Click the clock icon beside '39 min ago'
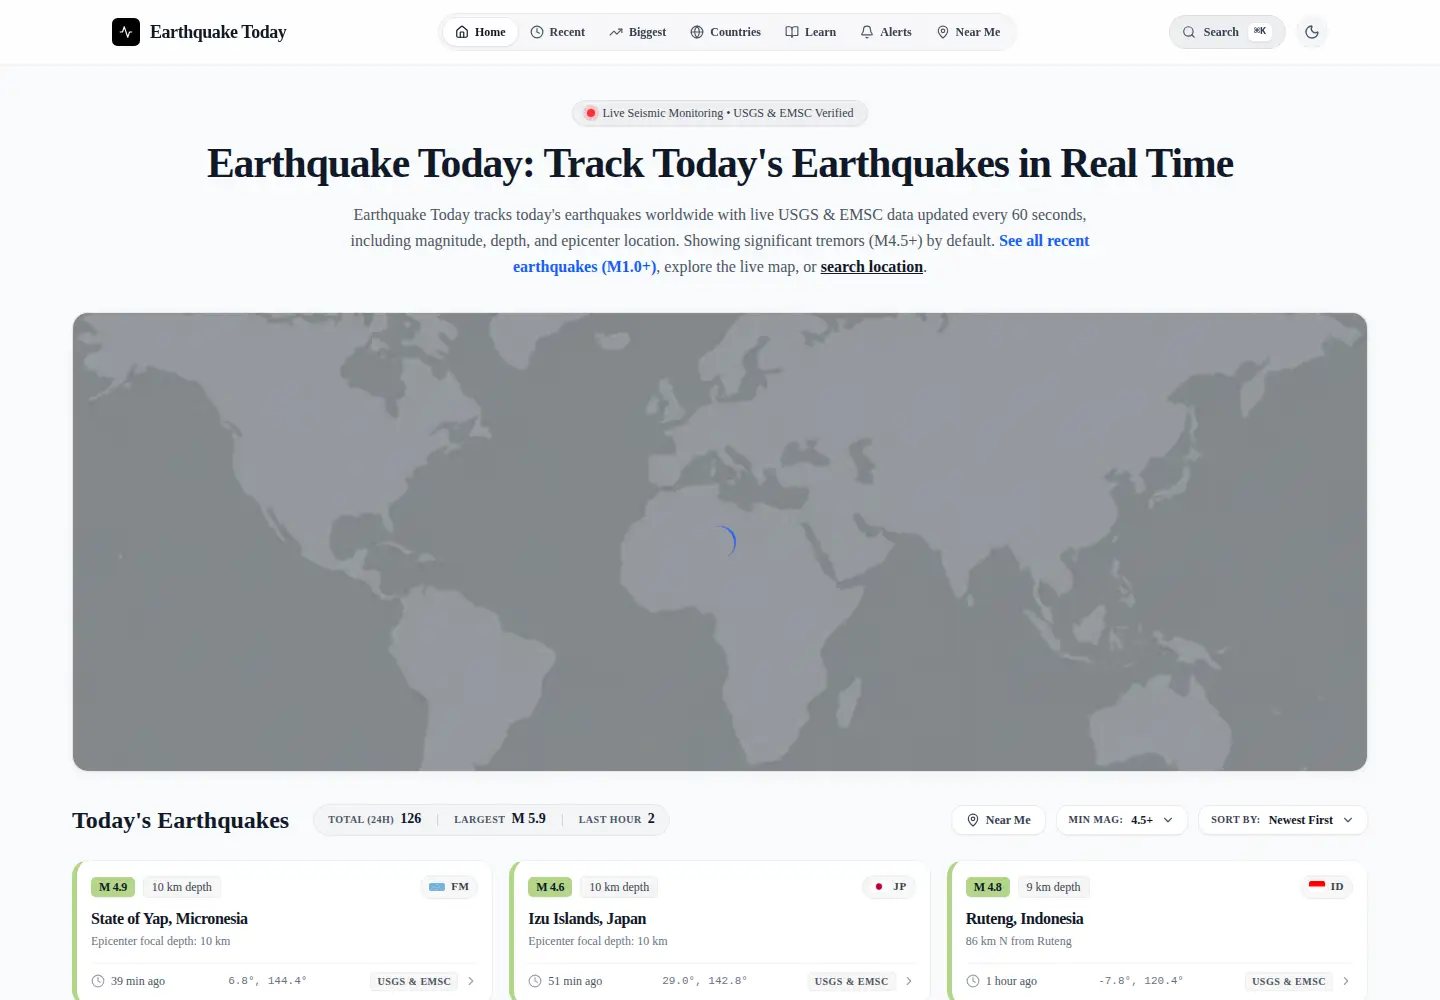Image resolution: width=1440 pixels, height=1000 pixels. click(98, 981)
